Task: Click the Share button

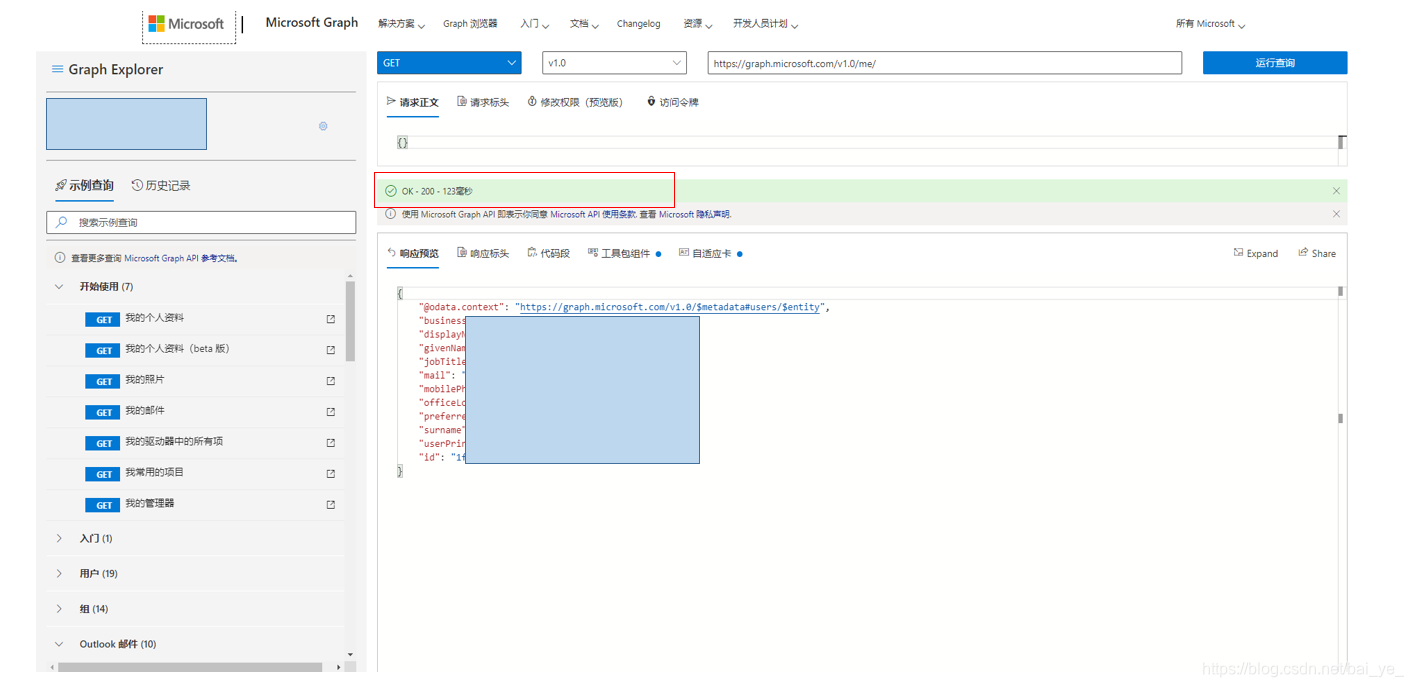Action: (x=1317, y=254)
